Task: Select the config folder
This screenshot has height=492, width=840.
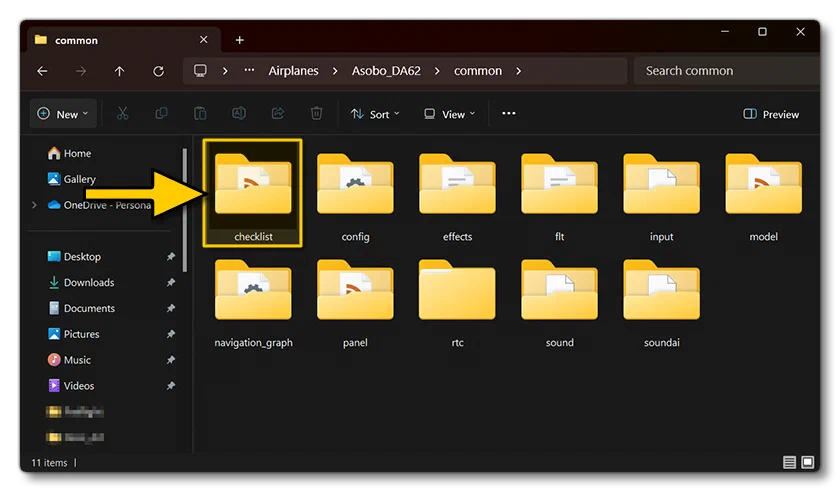Action: (355, 197)
